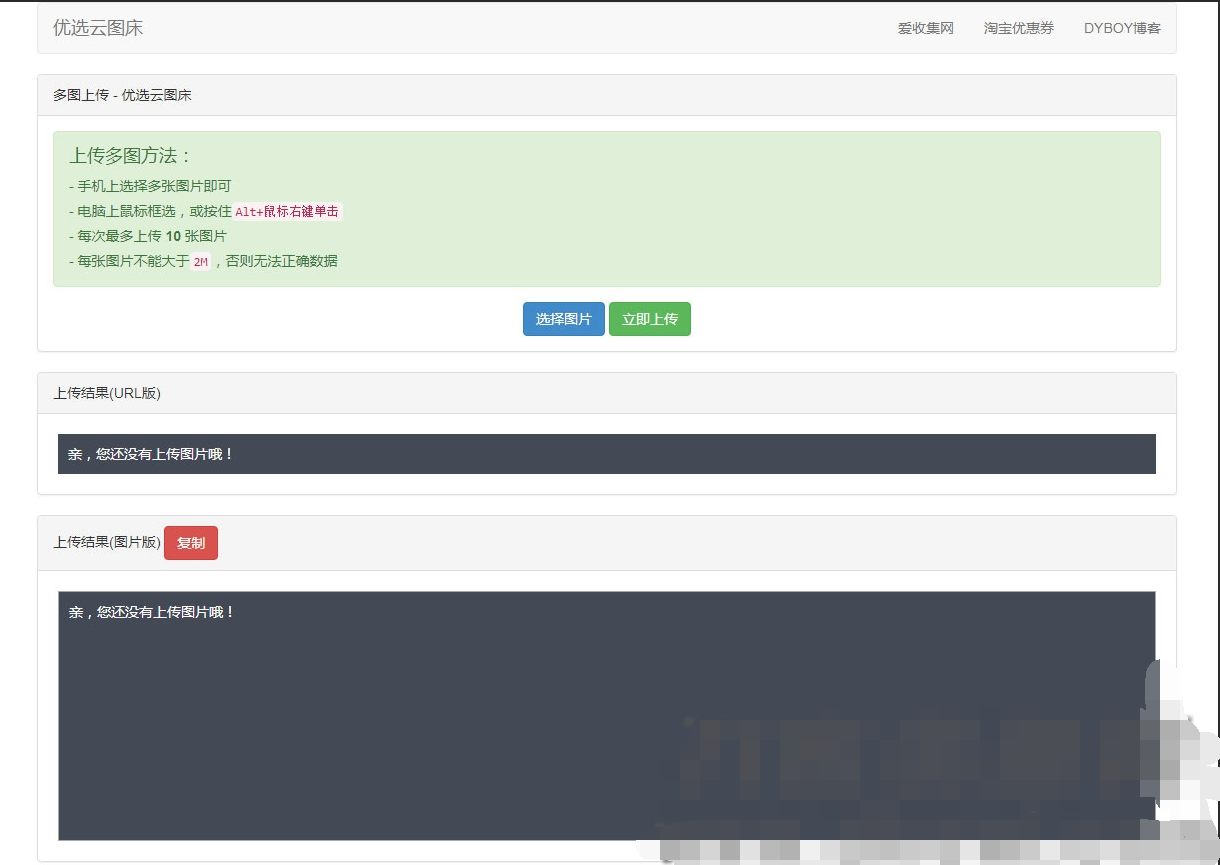Click the Alt+鼠标右键单击 code snippet
Viewport: 1220px width, 865px height.
tap(287, 211)
